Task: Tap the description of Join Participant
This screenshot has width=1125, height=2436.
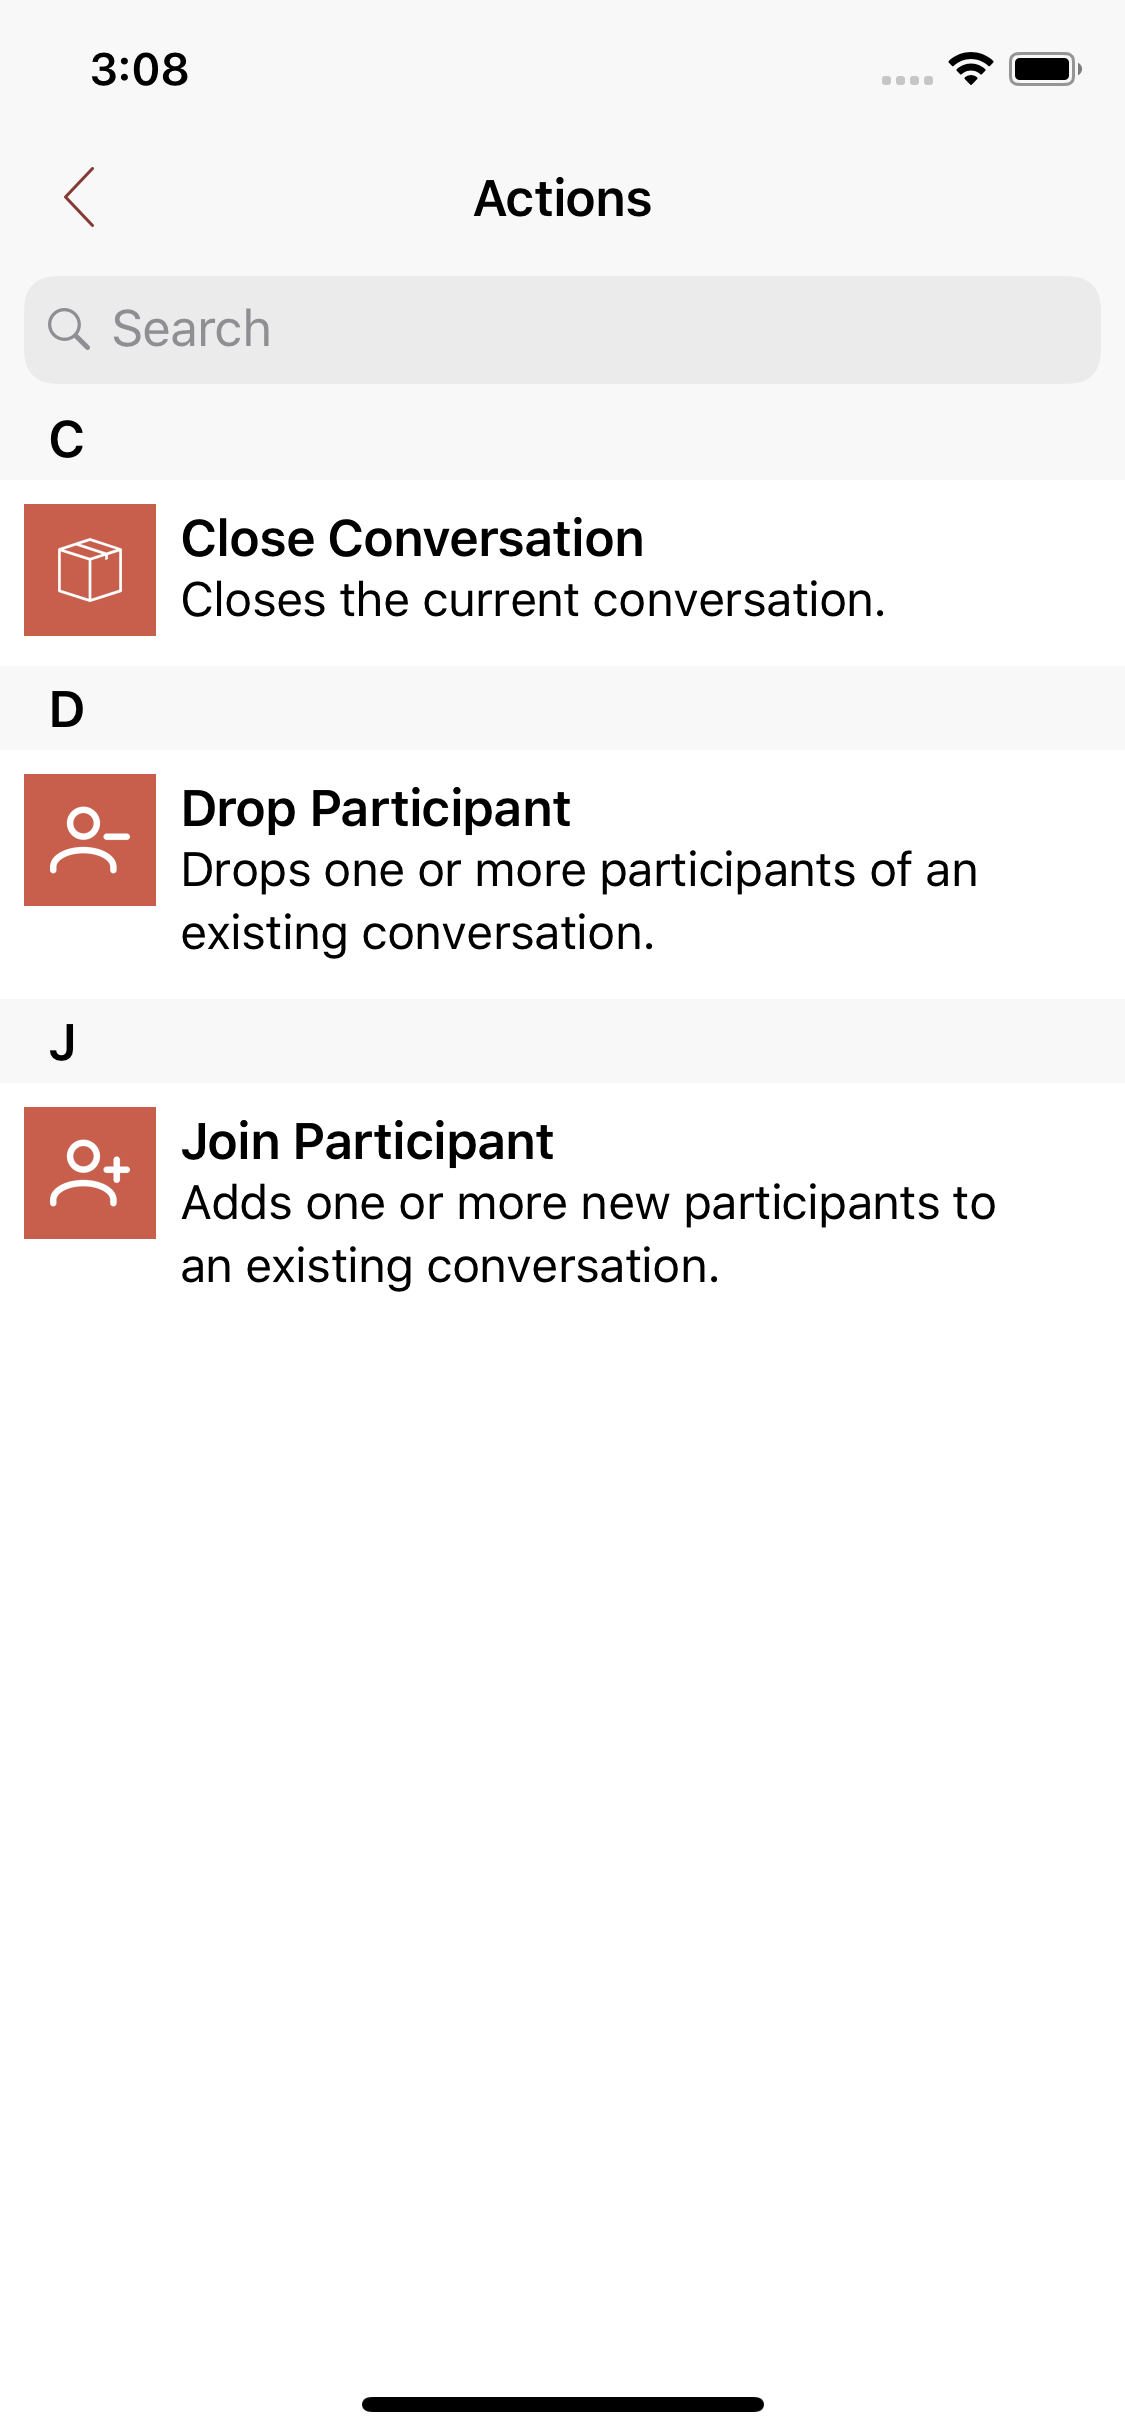Action: tap(588, 1233)
